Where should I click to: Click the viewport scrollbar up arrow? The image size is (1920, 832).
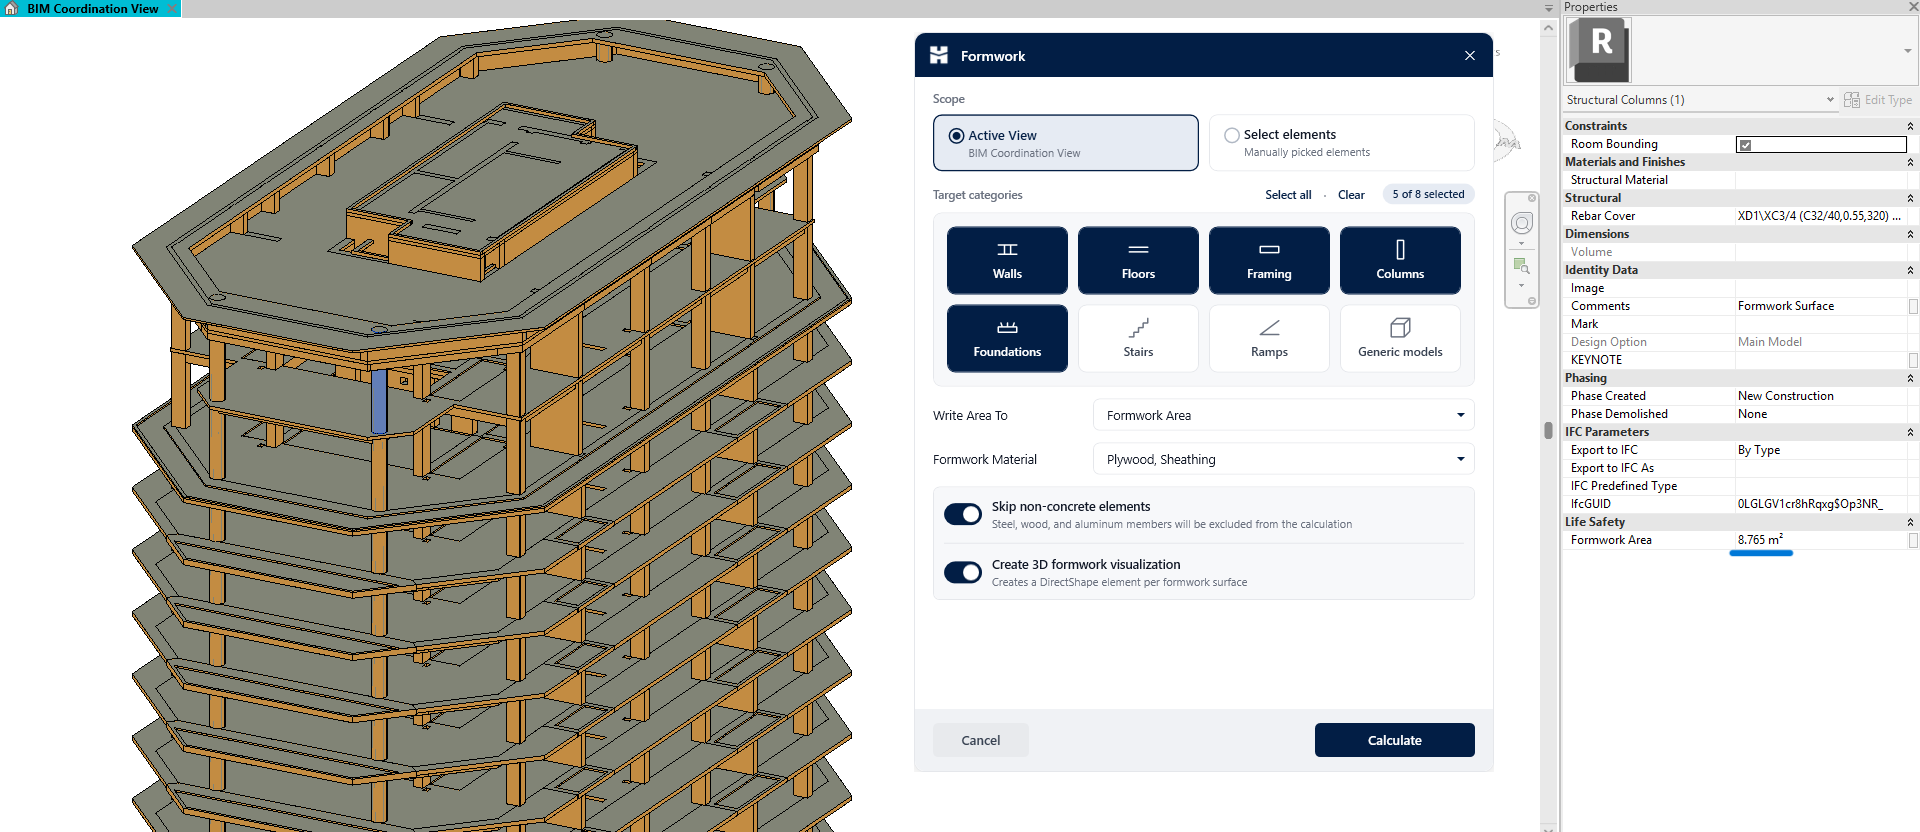(1549, 28)
